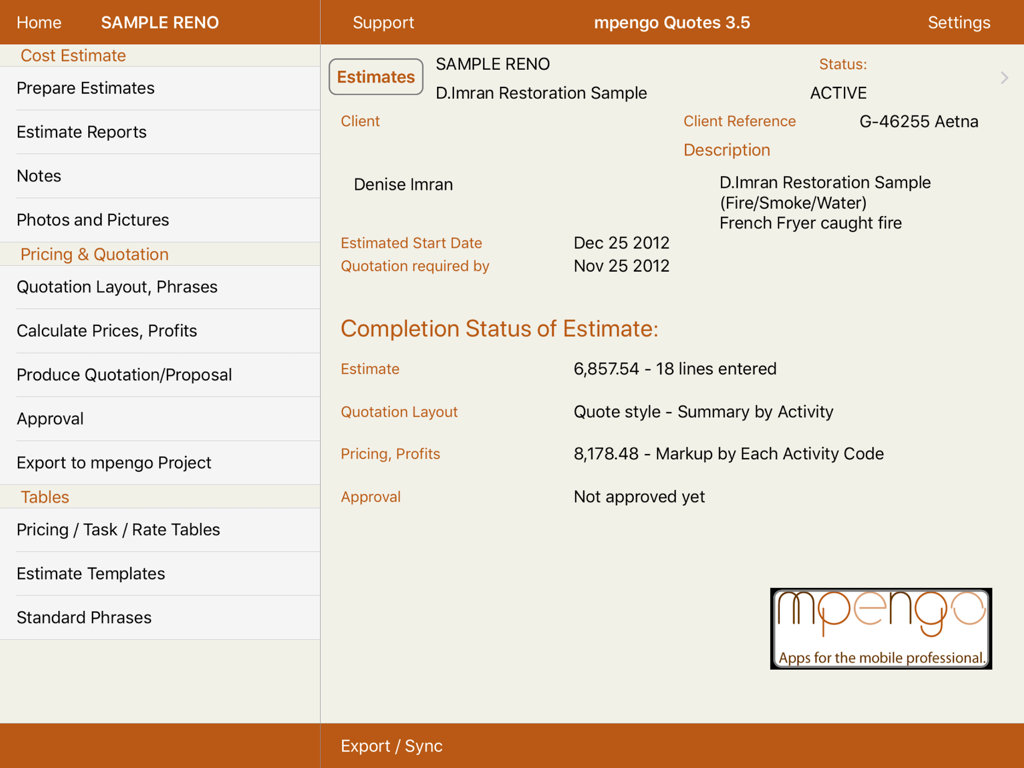The image size is (1024, 768).
Task: Click the mpengo logo image
Action: coord(880,628)
